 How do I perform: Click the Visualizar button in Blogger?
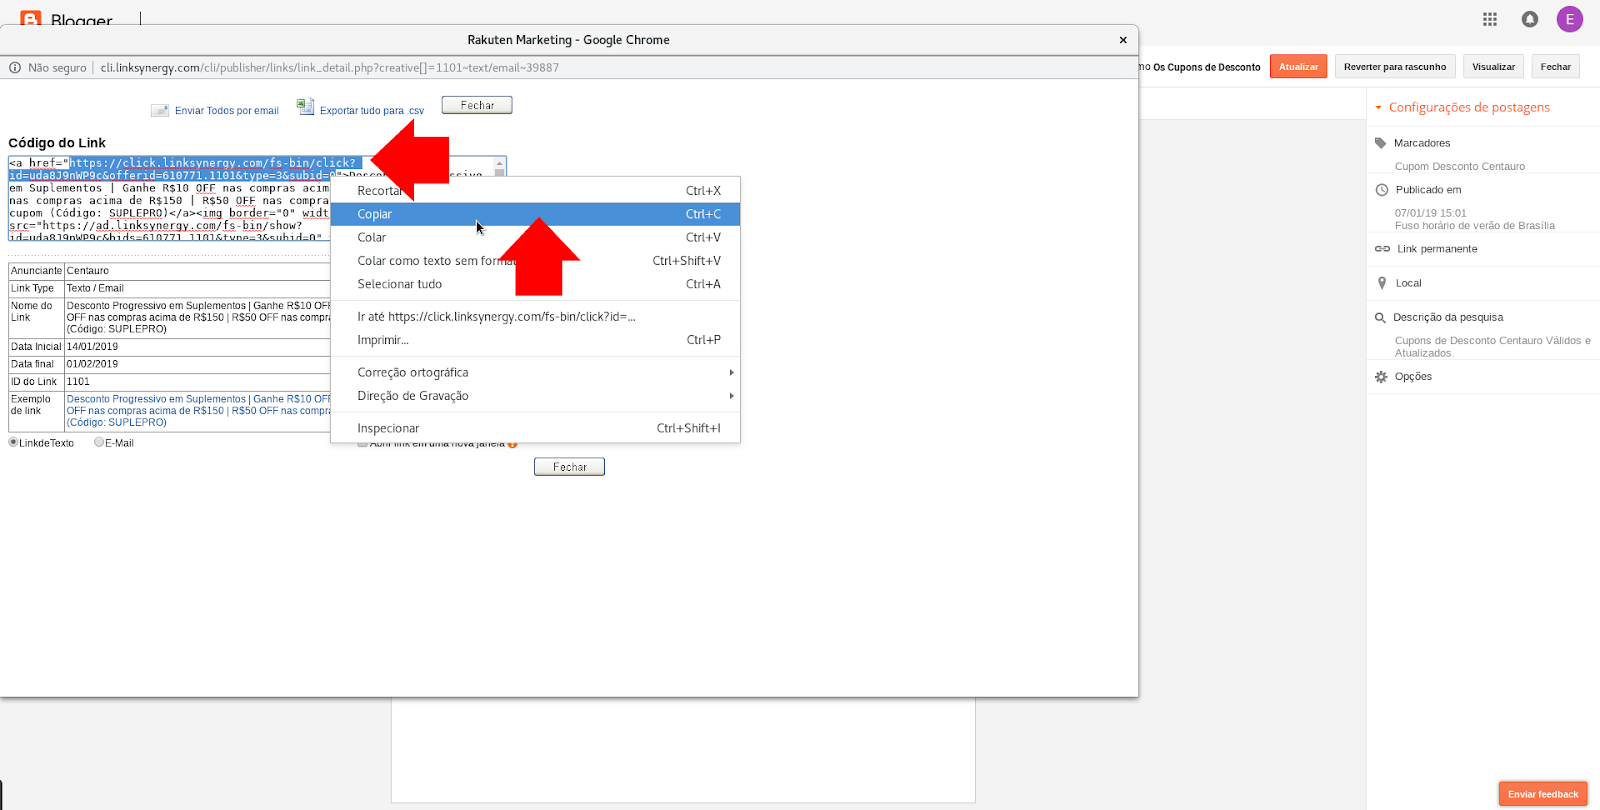pos(1493,66)
